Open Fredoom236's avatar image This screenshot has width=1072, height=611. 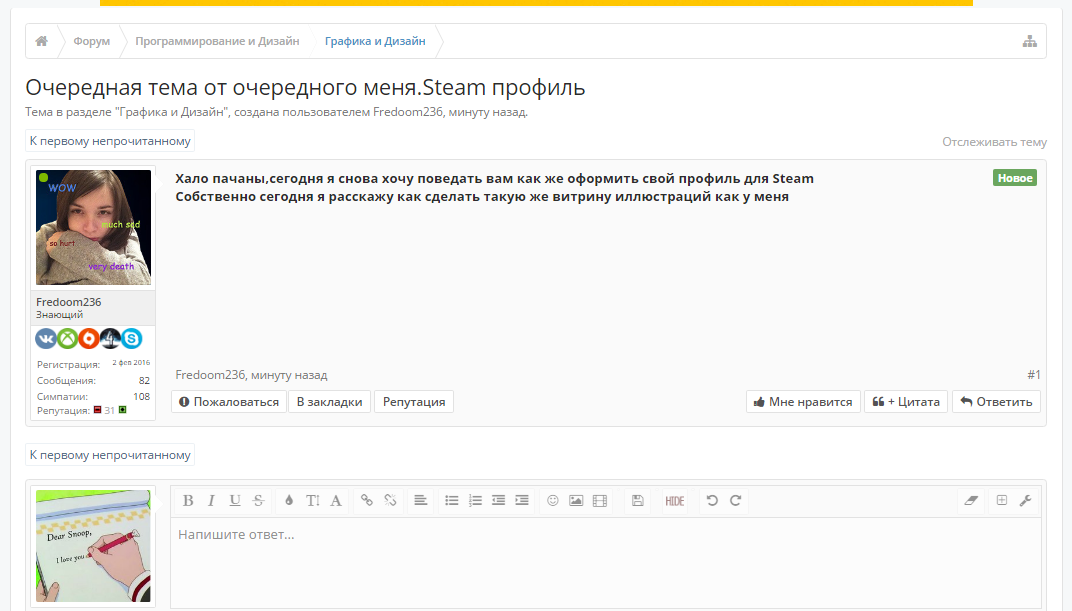tap(94, 228)
